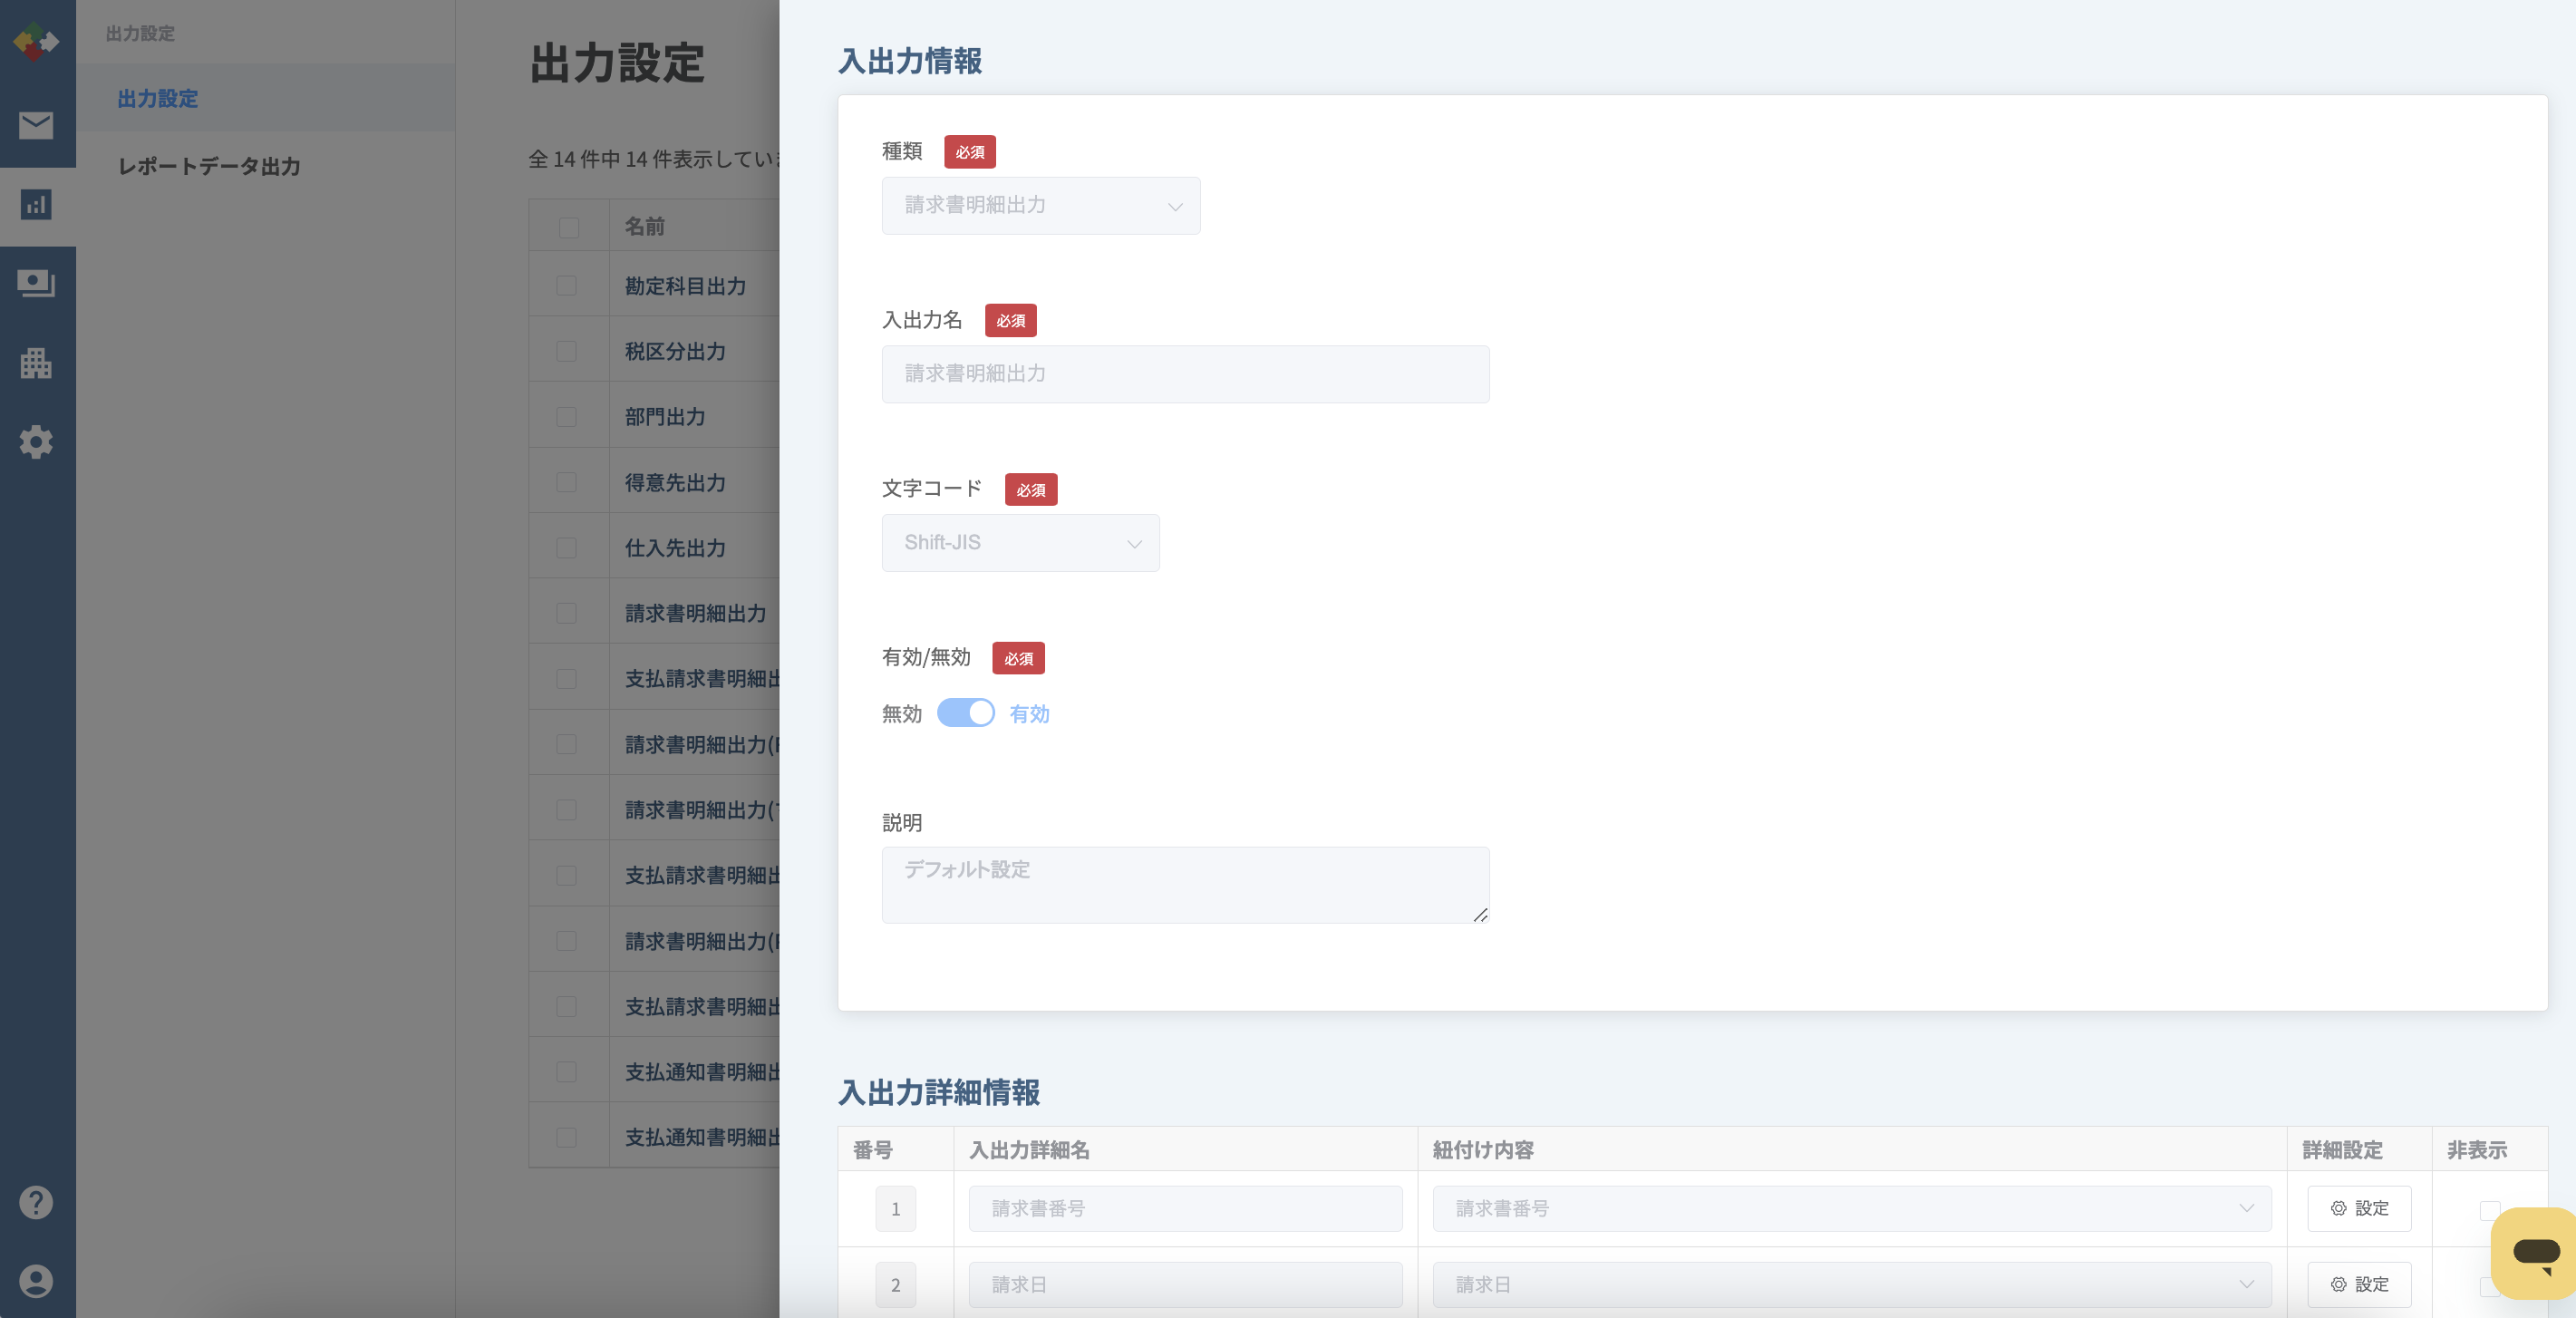
Task: Open 紐付け内容 dropdown for 請求日
Action: [x=1852, y=1284]
